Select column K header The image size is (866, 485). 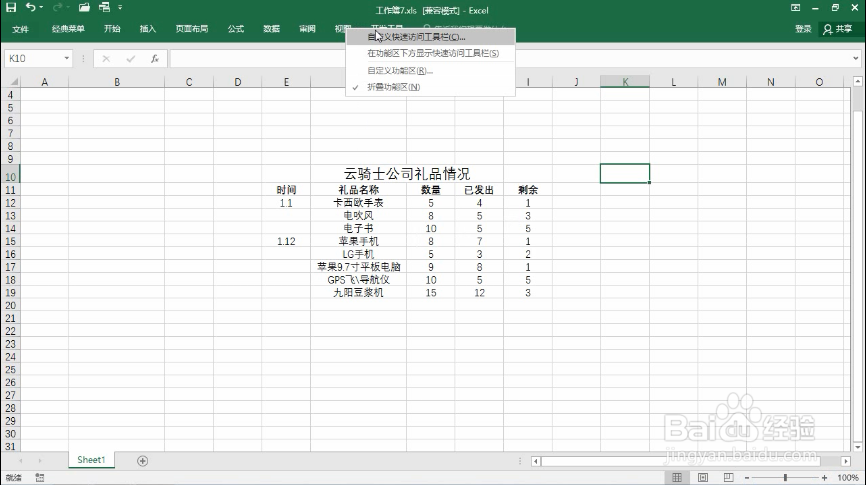click(x=625, y=82)
